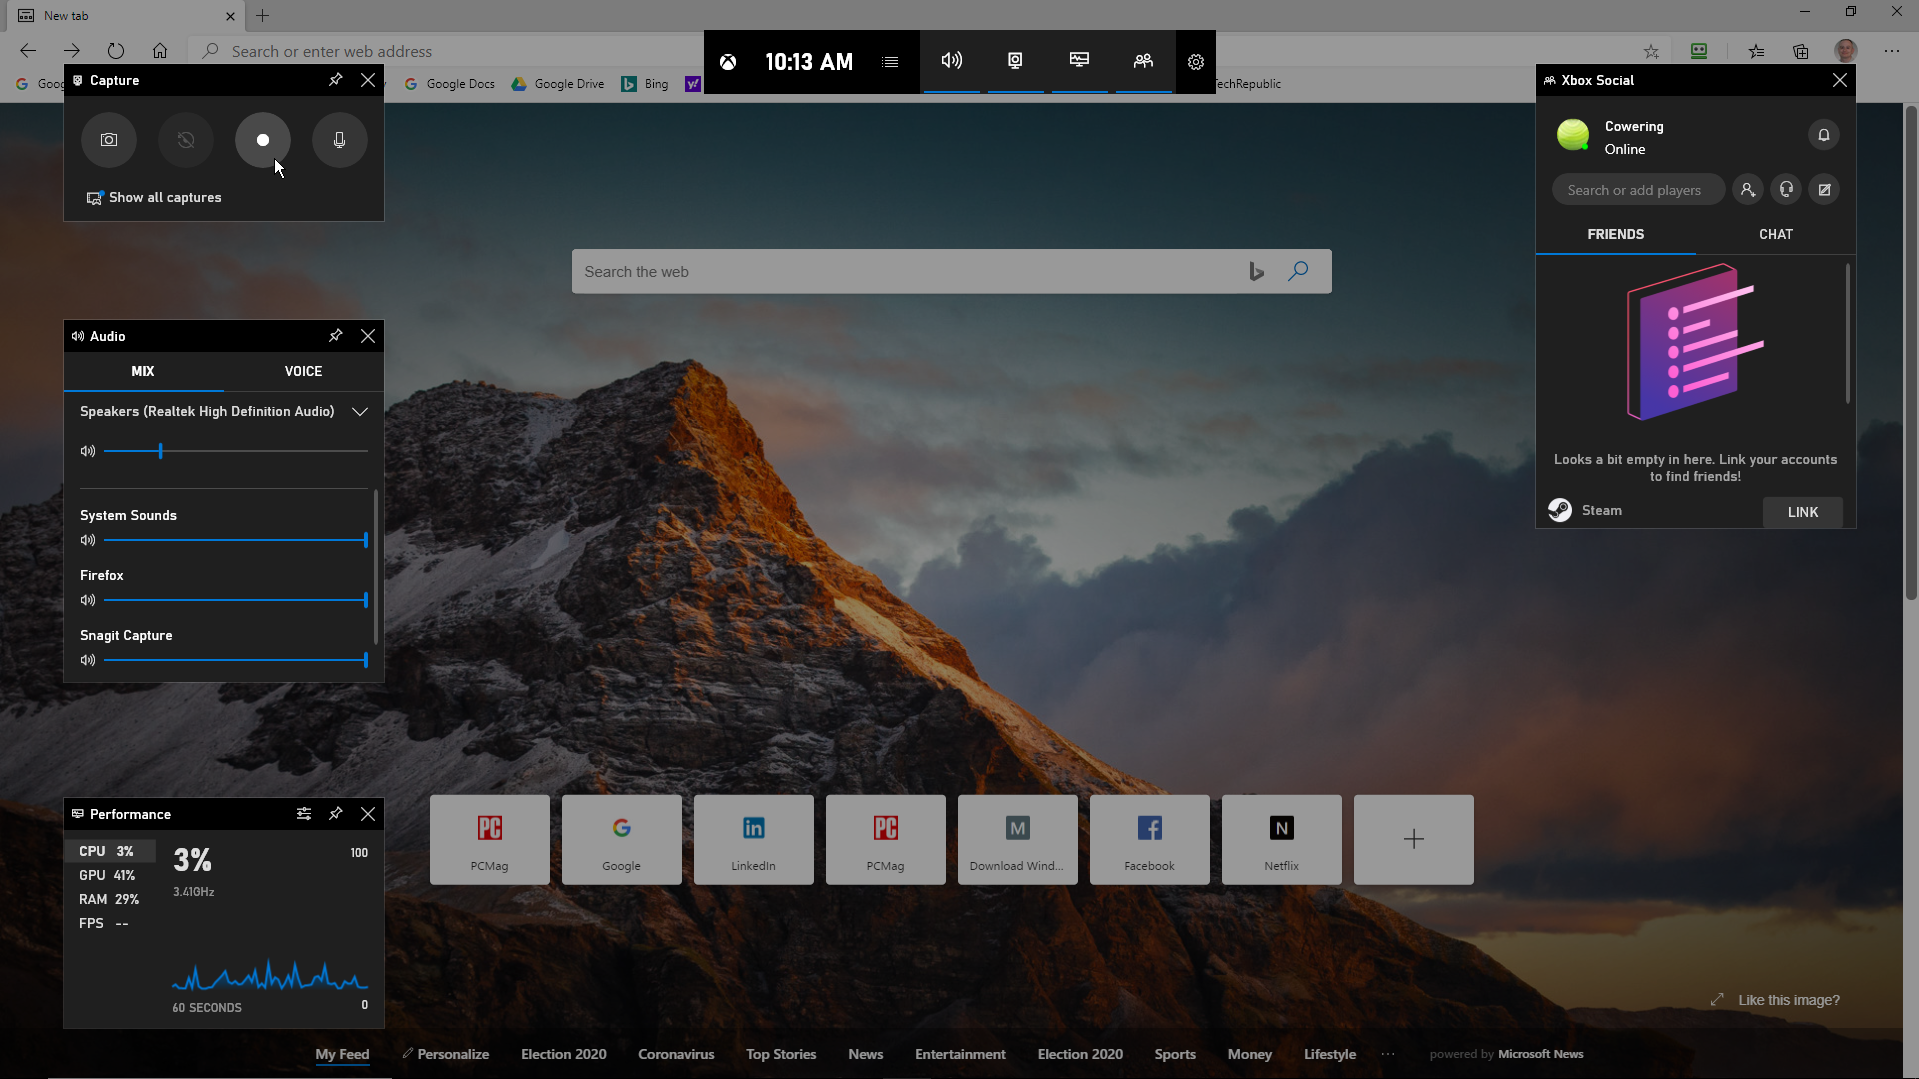Viewport: 1919px width, 1079px height.
Task: Open the Google Docs bookmark
Action: coord(450,84)
